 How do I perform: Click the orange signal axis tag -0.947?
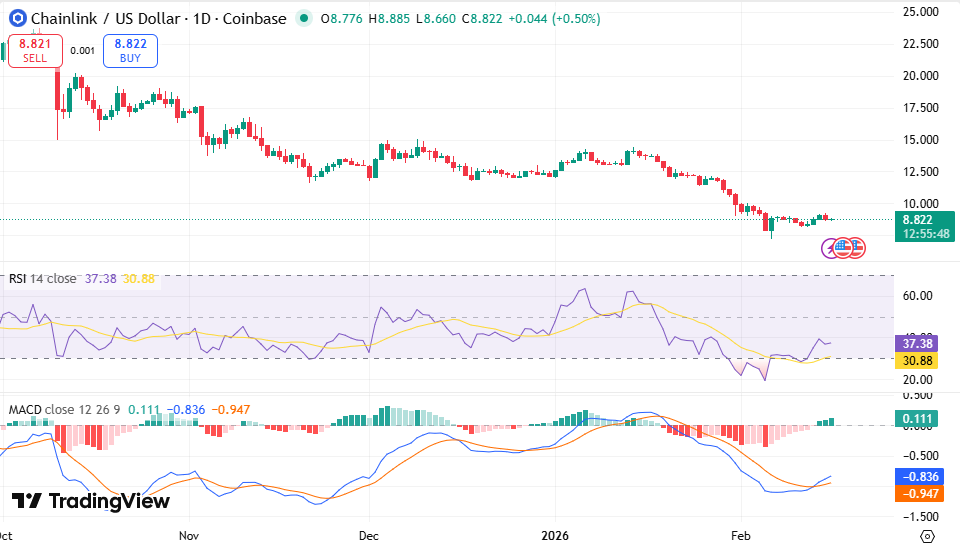click(x=920, y=494)
